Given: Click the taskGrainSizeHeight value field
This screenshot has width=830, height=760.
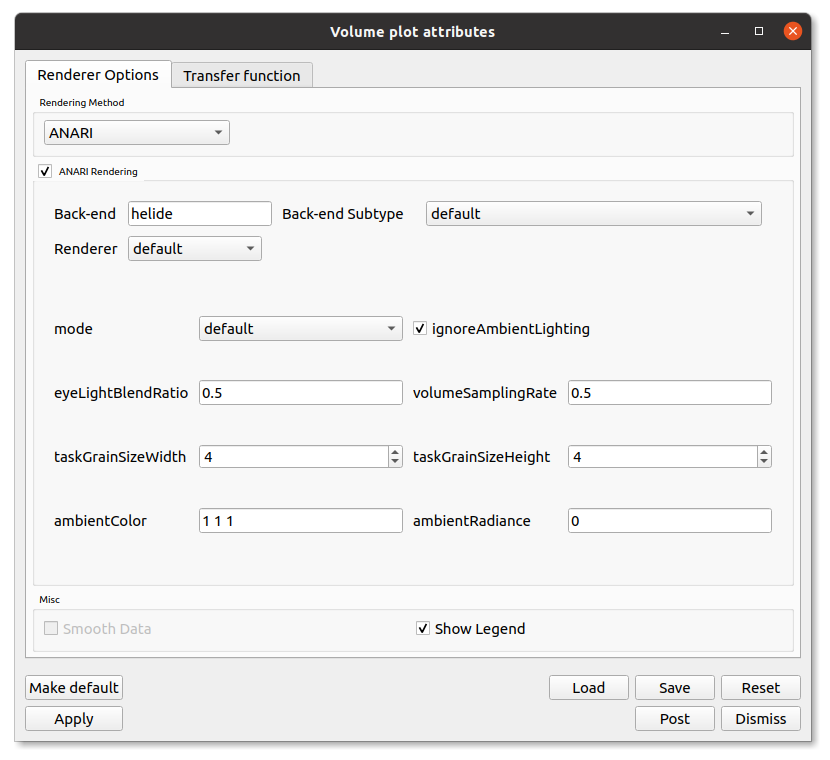Looking at the screenshot, I should click(663, 457).
